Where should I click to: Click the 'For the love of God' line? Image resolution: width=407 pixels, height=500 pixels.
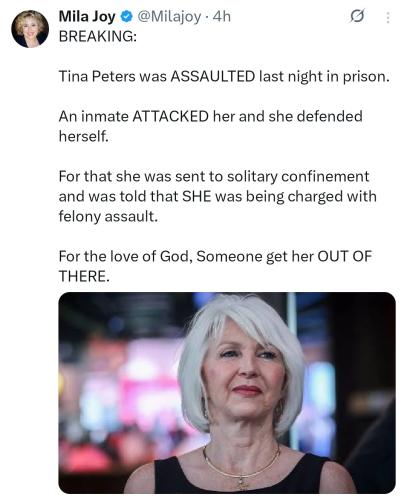(215, 257)
